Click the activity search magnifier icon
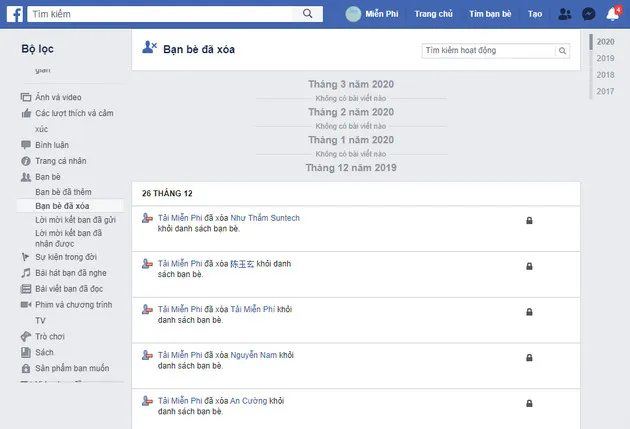Screen dimensions: 630x429 click(562, 51)
